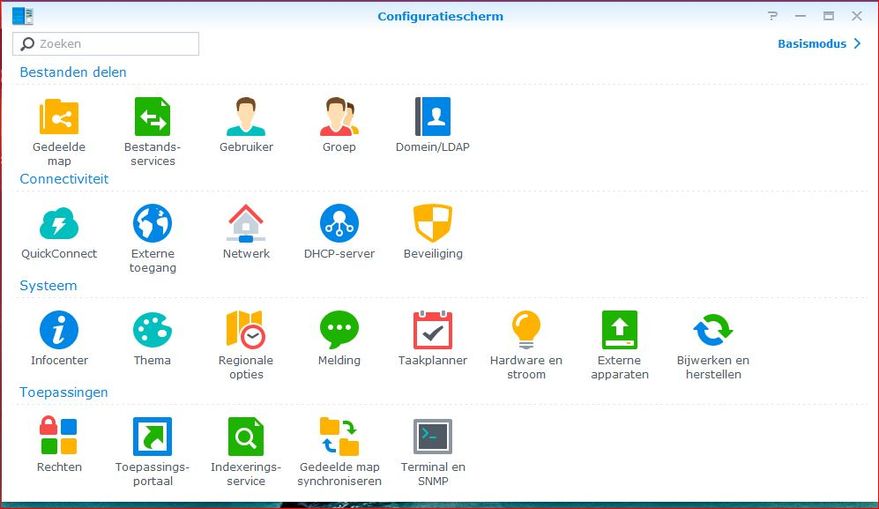Open the Thema palette icon
Screen dimensions: 879x509
152,330
